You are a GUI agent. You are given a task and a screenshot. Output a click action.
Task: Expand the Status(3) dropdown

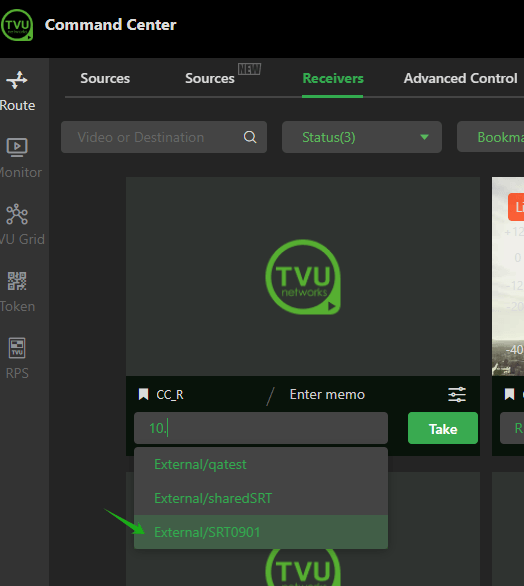(x=362, y=137)
